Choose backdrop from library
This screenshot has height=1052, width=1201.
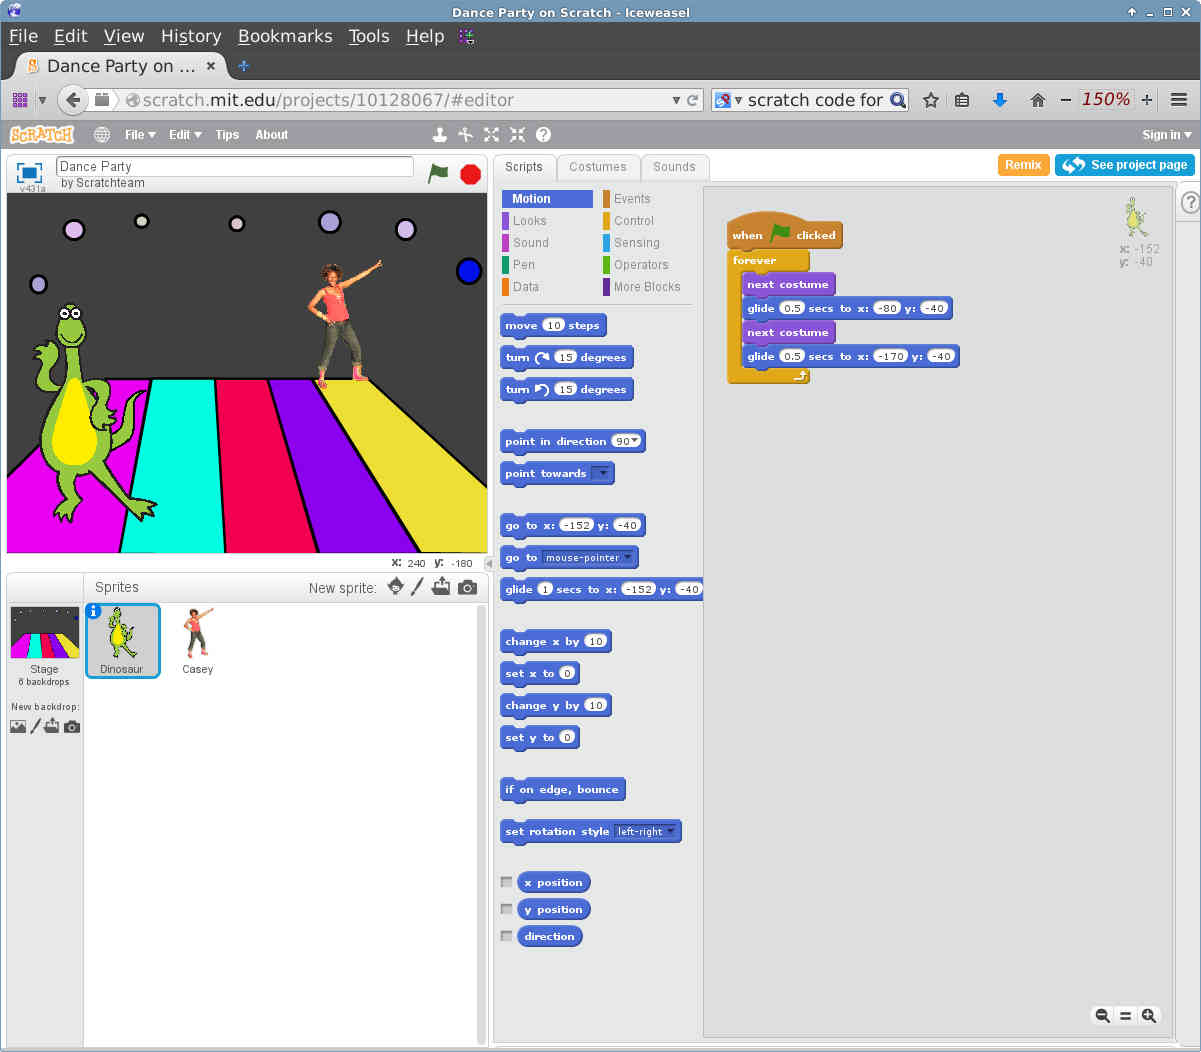coord(18,726)
